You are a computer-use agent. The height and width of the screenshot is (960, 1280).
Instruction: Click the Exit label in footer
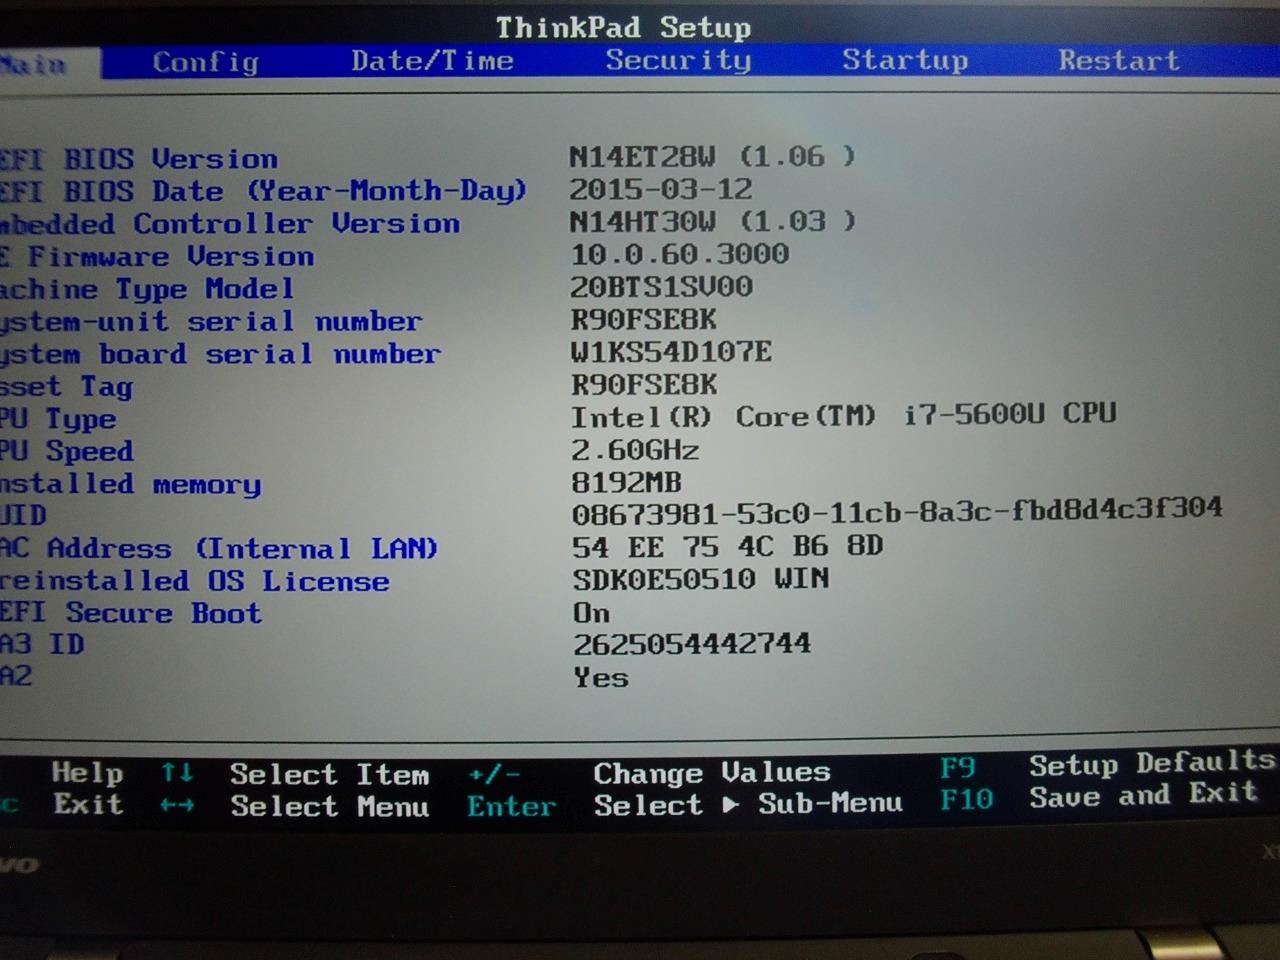pyautogui.click(x=88, y=804)
